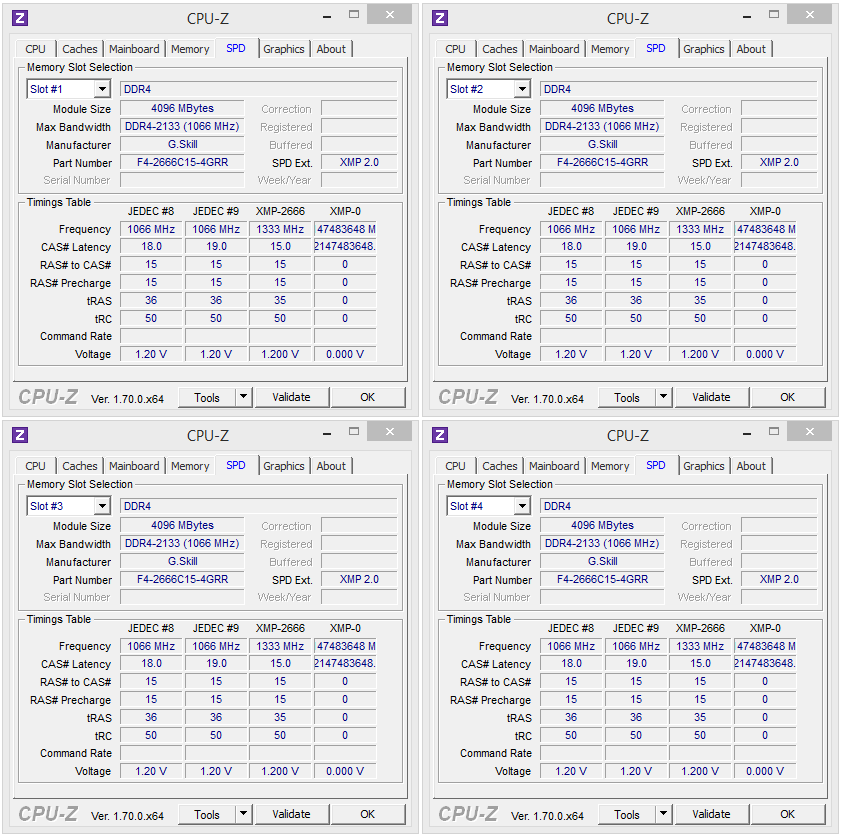Screen dimensions: 844x837
Task: Click version text Ver. 1.70.0.x64 in Slot #3
Action: click(x=127, y=816)
